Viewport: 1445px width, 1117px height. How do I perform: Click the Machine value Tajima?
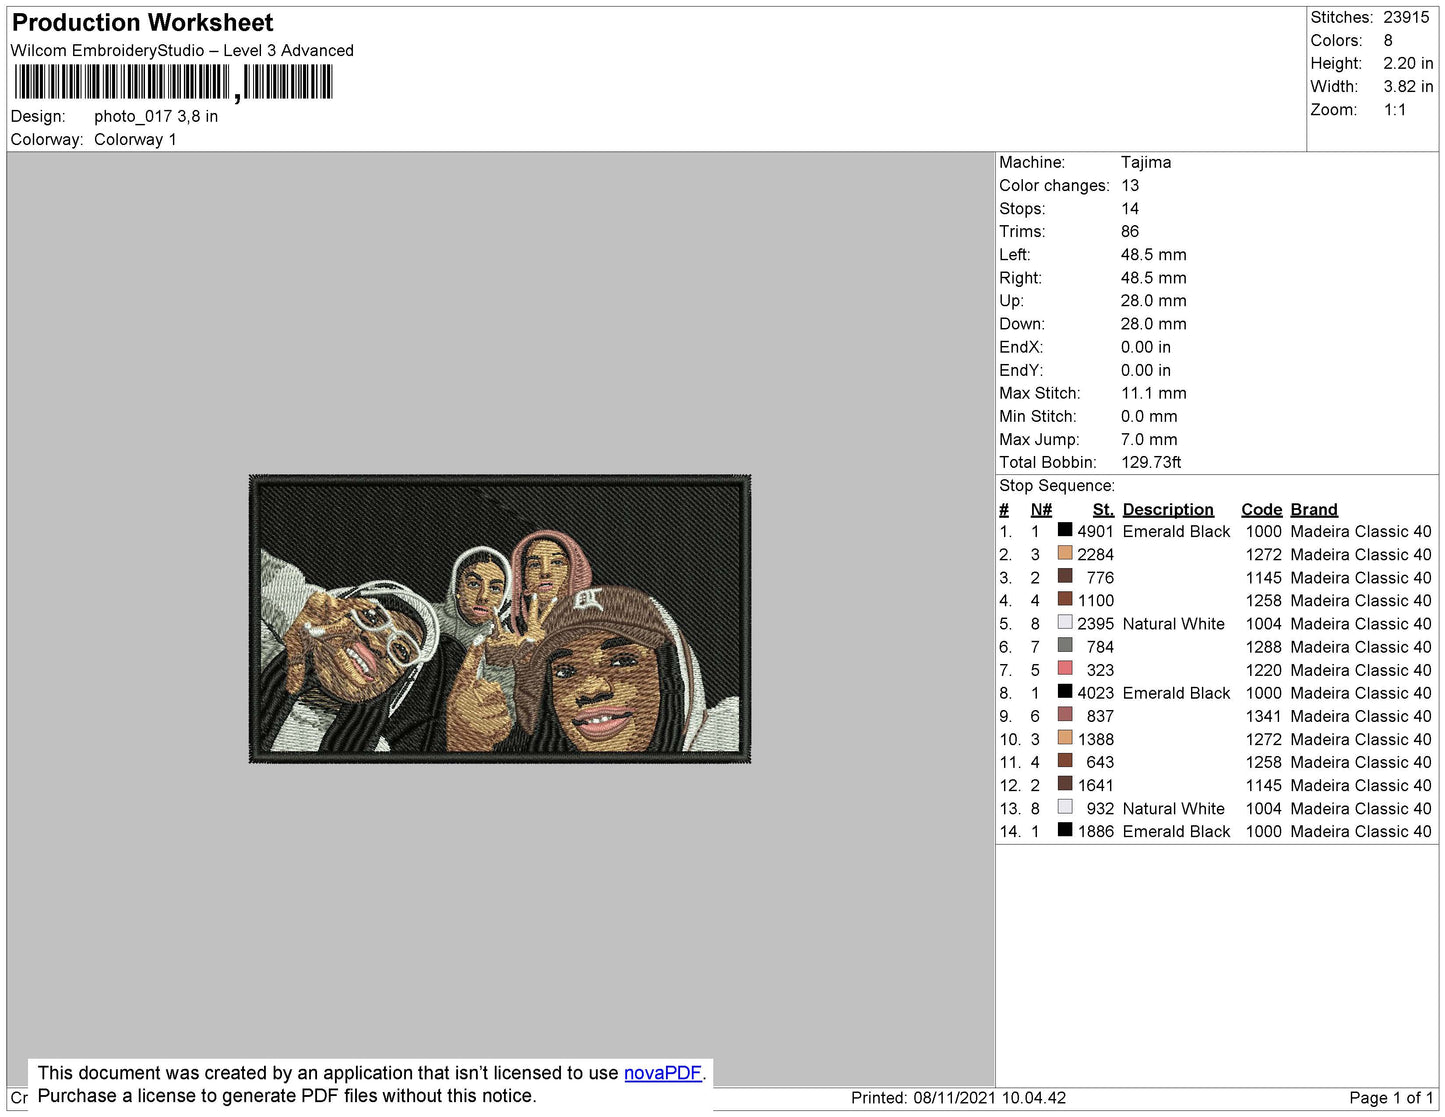1146,162
